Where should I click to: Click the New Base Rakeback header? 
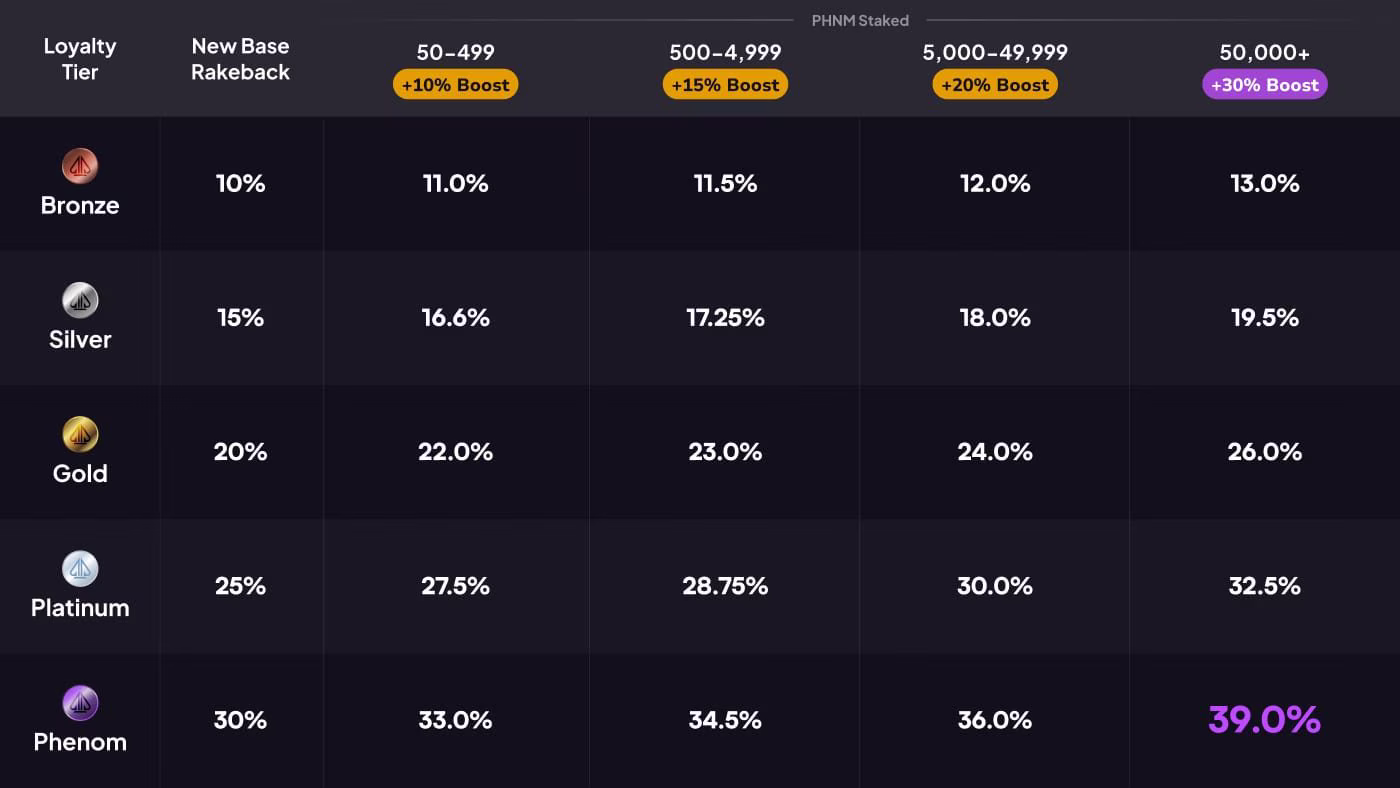(241, 59)
